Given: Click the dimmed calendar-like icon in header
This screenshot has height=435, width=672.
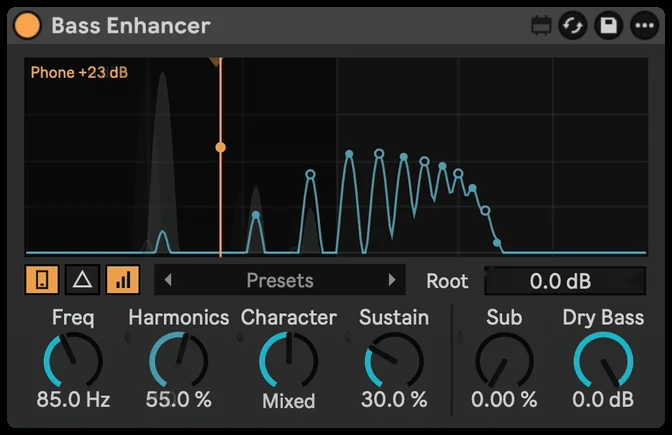Looking at the screenshot, I should click(x=541, y=26).
